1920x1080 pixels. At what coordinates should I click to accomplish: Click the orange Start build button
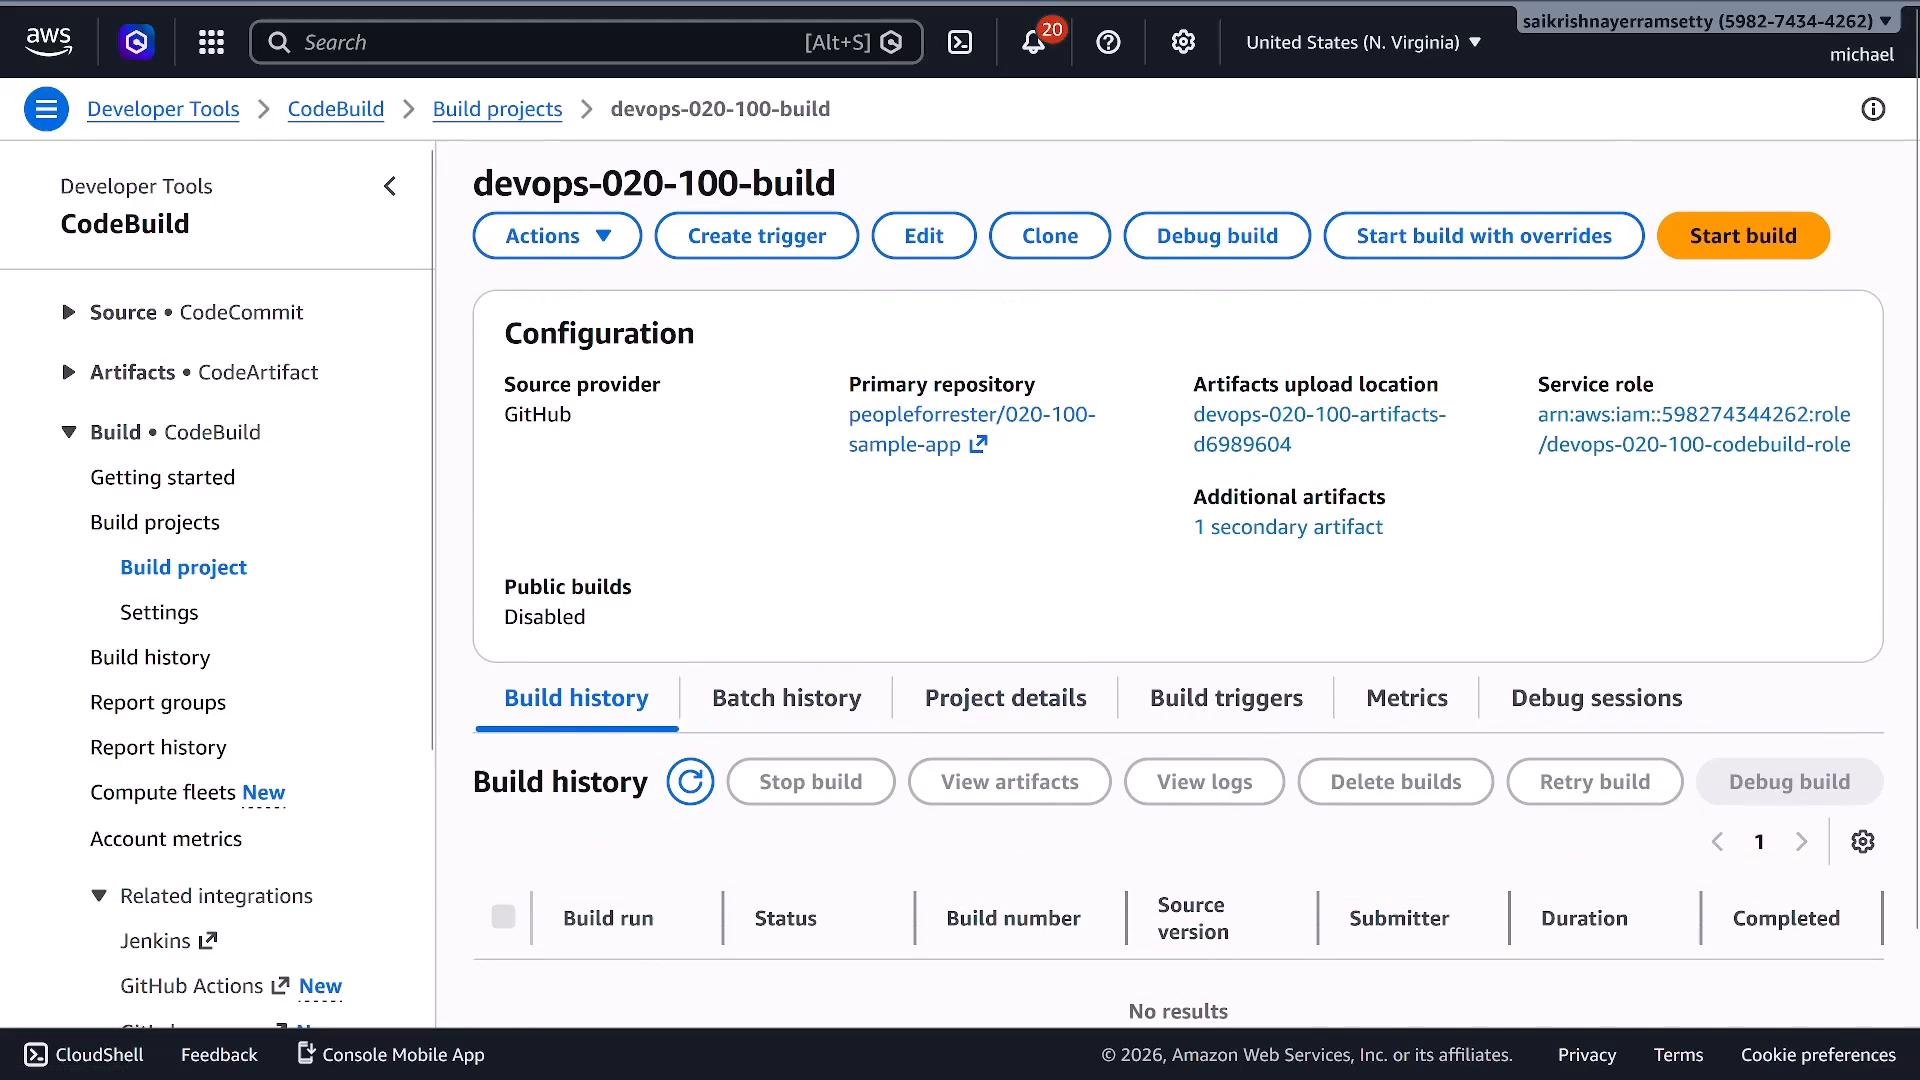click(1743, 236)
